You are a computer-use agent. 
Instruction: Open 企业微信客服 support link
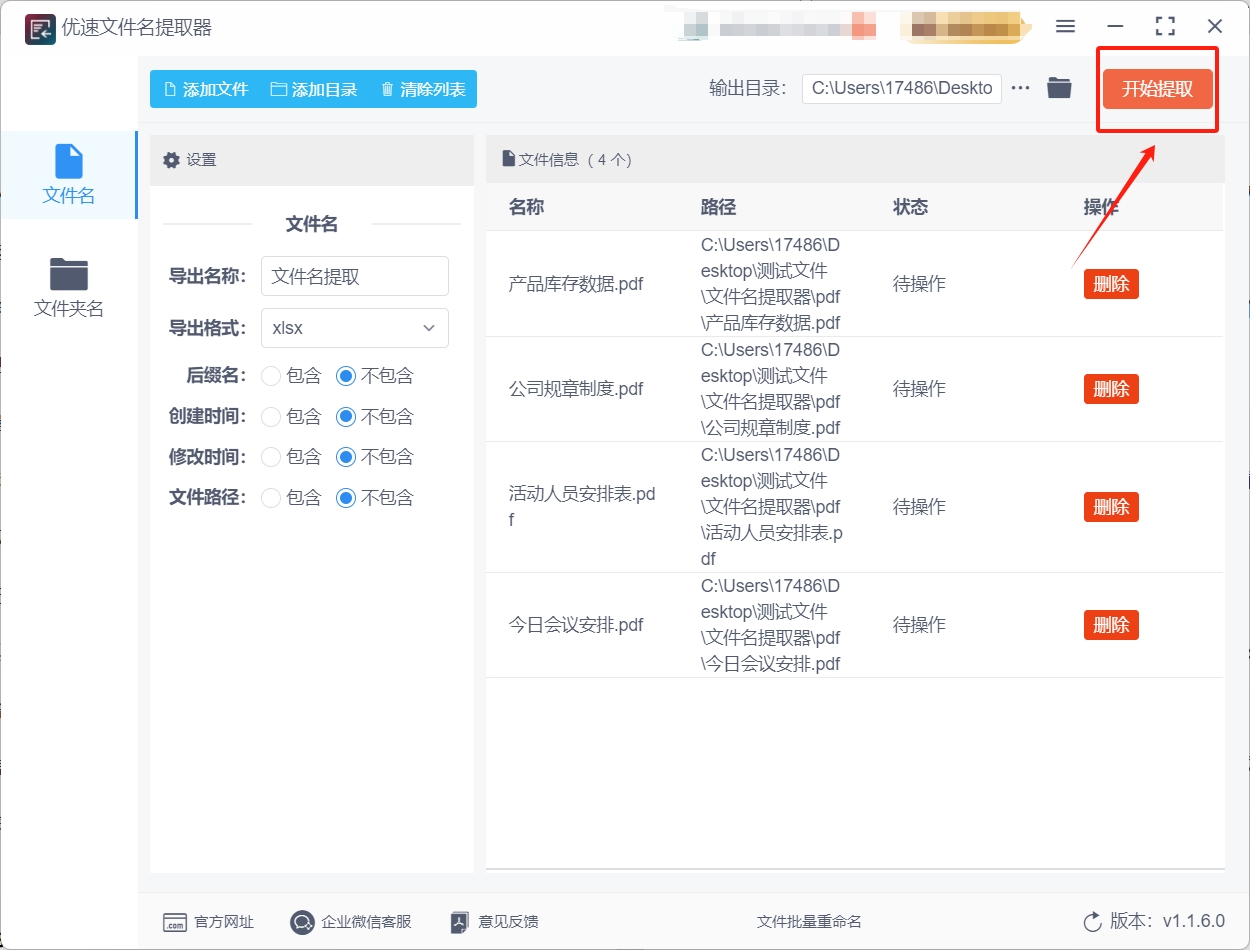pos(351,922)
